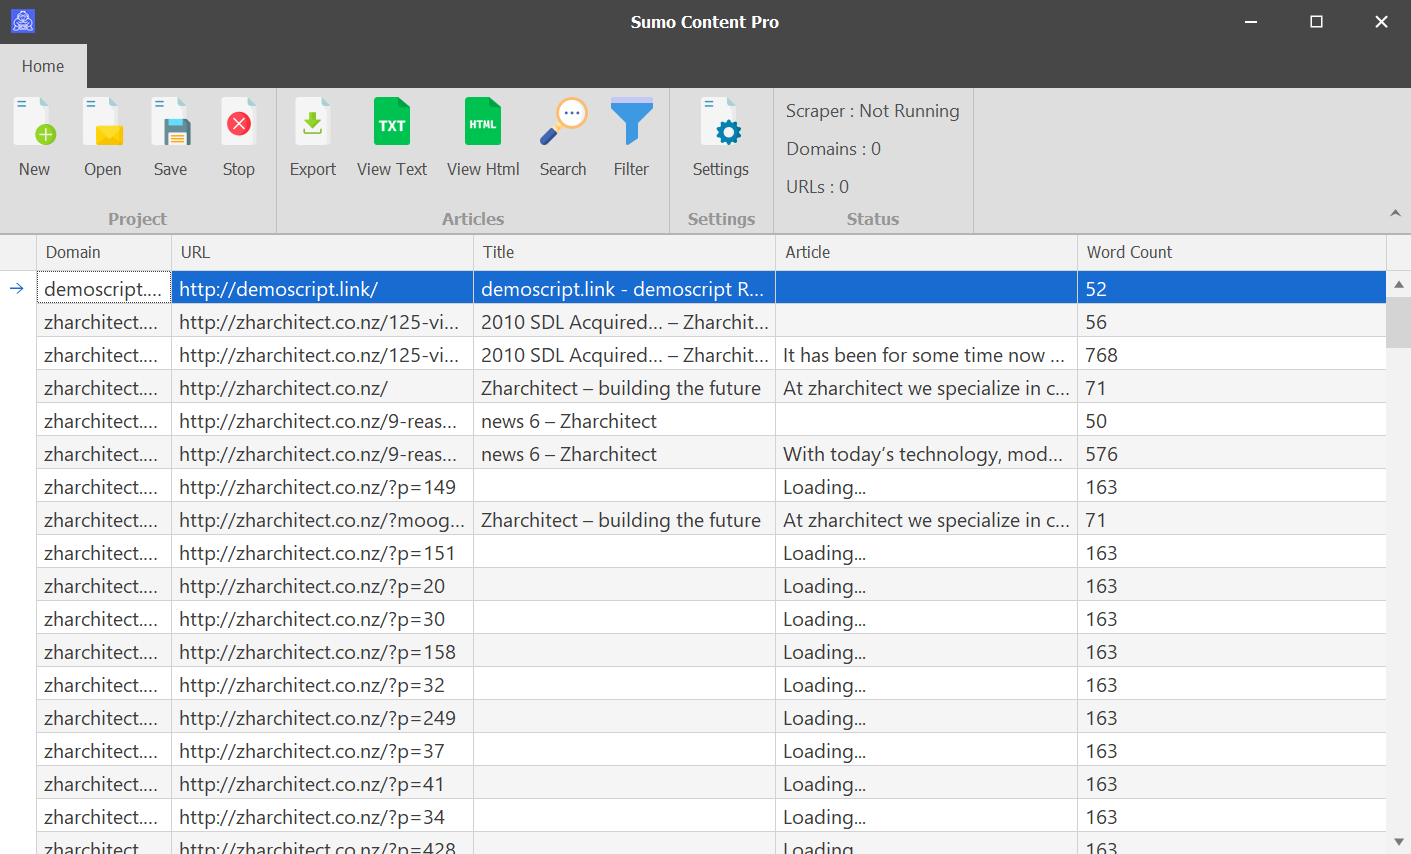Collapse the ribbon with the chevron
The width and height of the screenshot is (1411, 854).
point(1395,213)
